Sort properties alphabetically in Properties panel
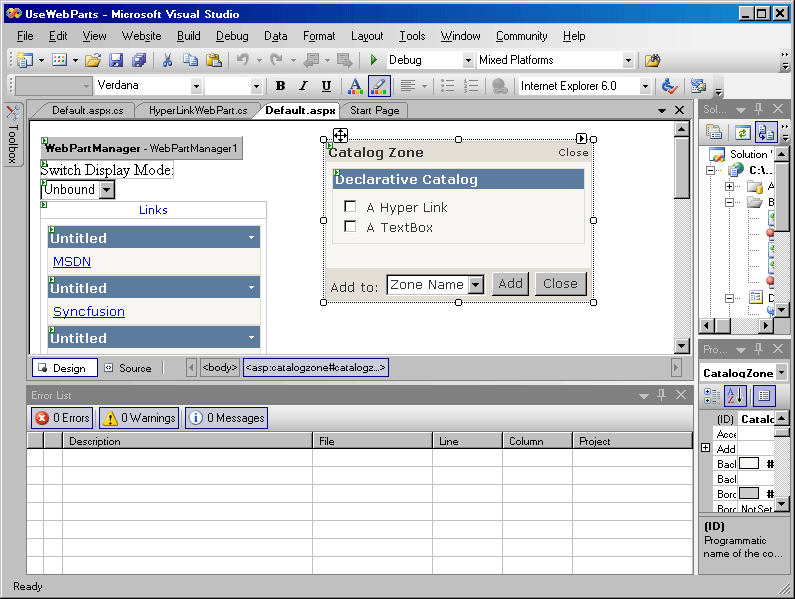 (736, 396)
